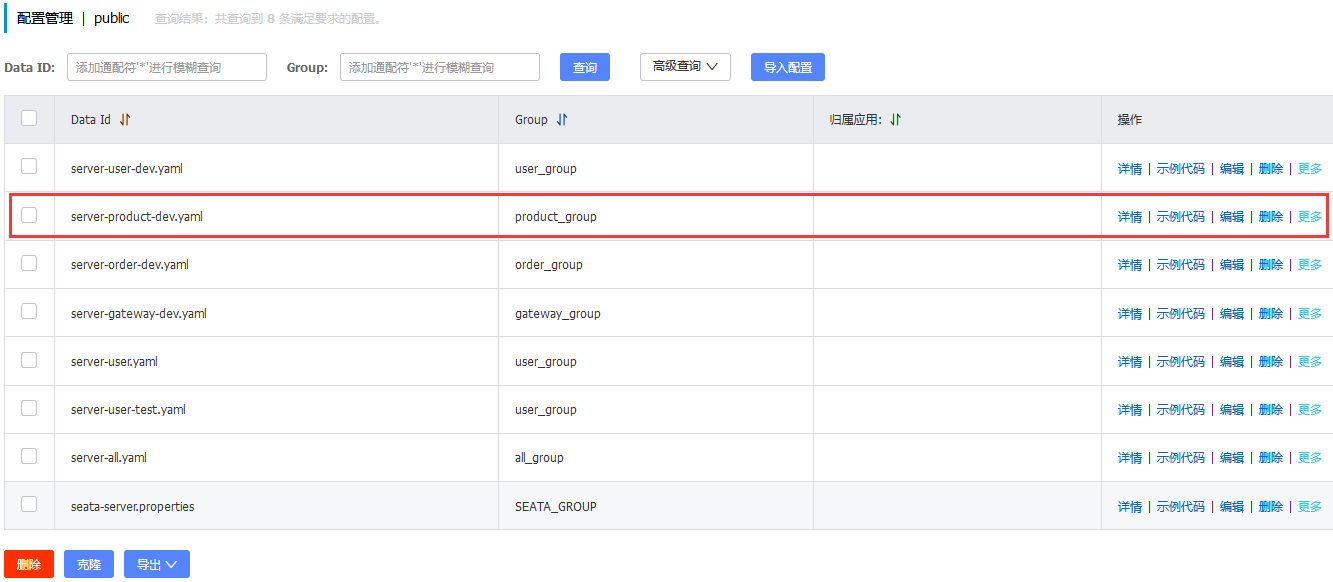
Task: Focus the Data ID search input field
Action: [167, 68]
